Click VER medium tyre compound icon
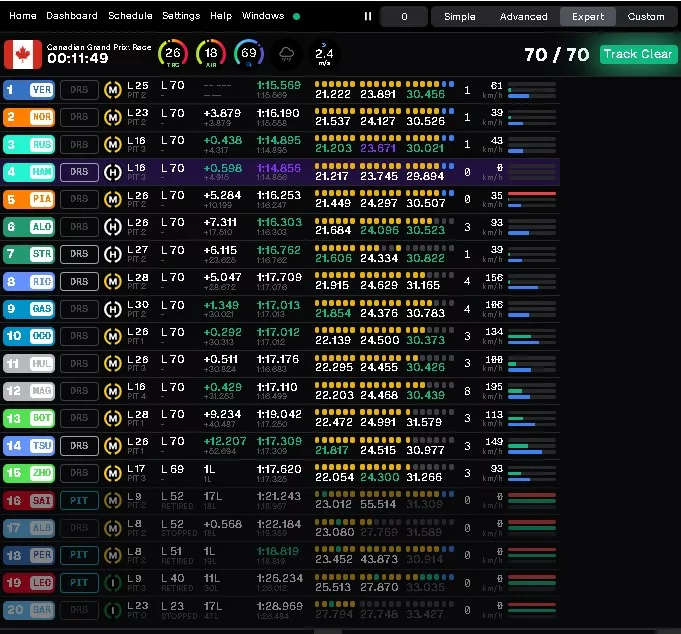681x634 pixels. point(113,90)
